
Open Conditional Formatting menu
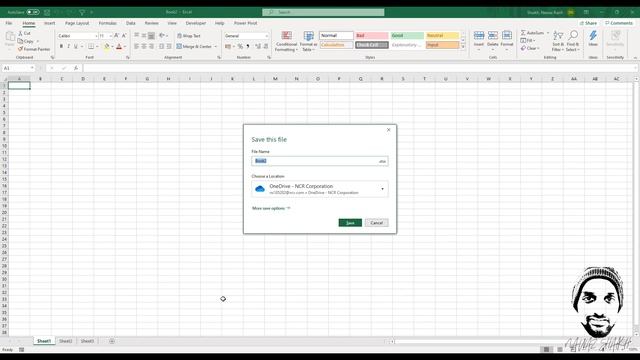[286, 41]
